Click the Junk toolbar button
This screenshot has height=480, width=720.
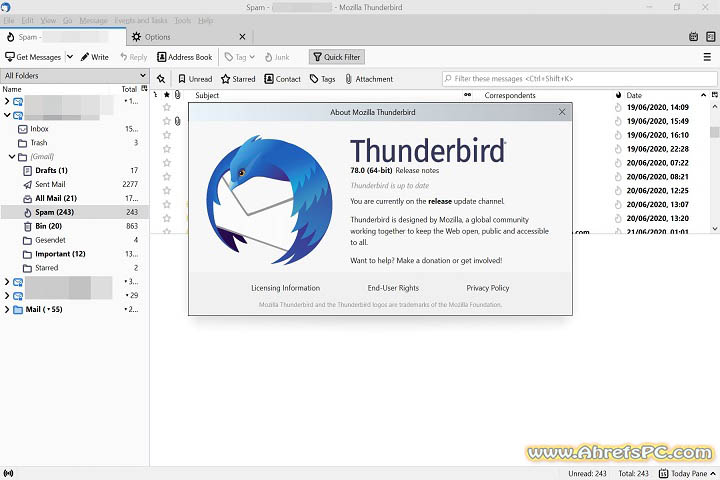(x=277, y=57)
